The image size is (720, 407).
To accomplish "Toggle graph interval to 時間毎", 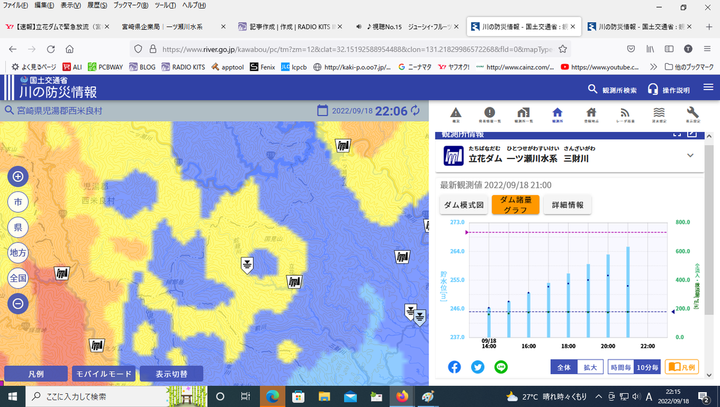I will pos(621,367).
